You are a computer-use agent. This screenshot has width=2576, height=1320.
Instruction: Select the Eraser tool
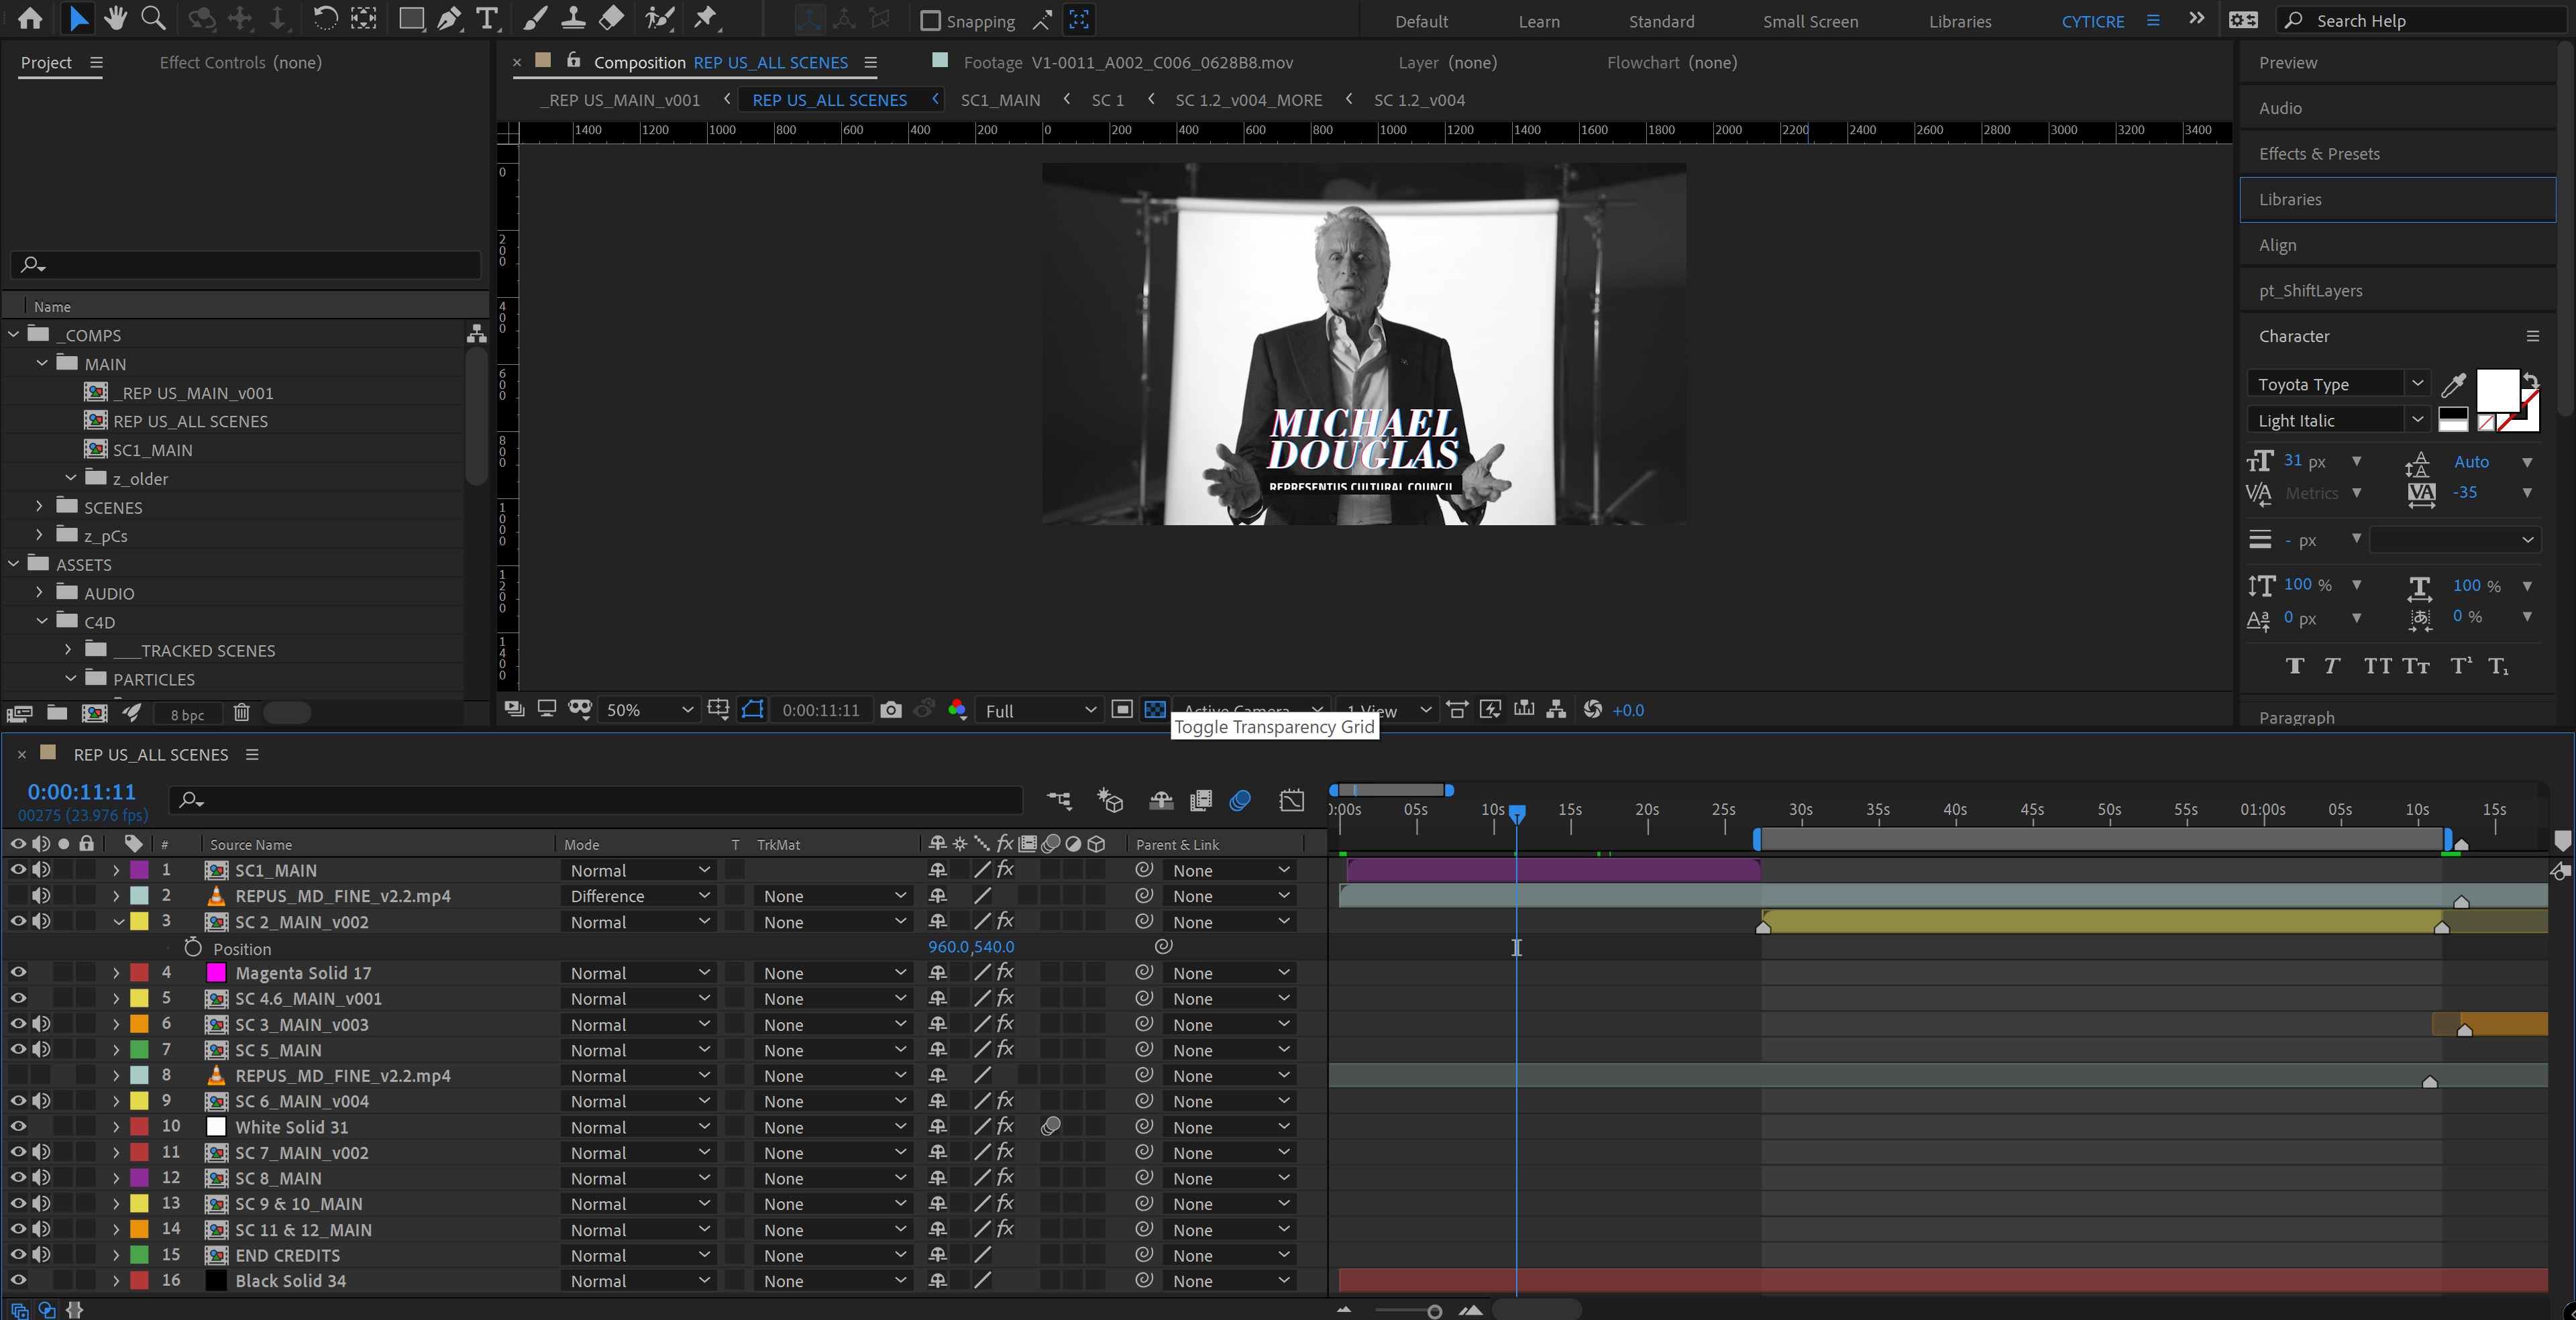[611, 18]
